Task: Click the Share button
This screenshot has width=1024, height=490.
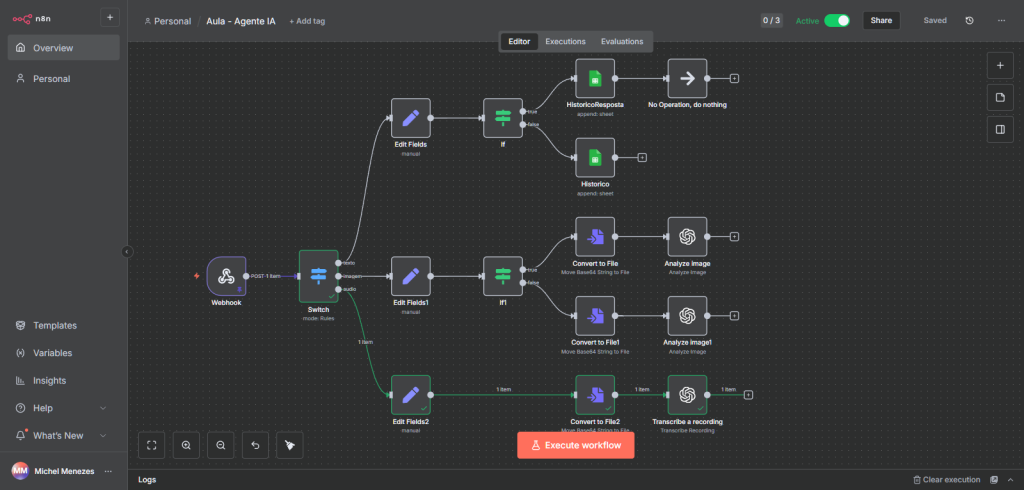Action: tap(881, 20)
